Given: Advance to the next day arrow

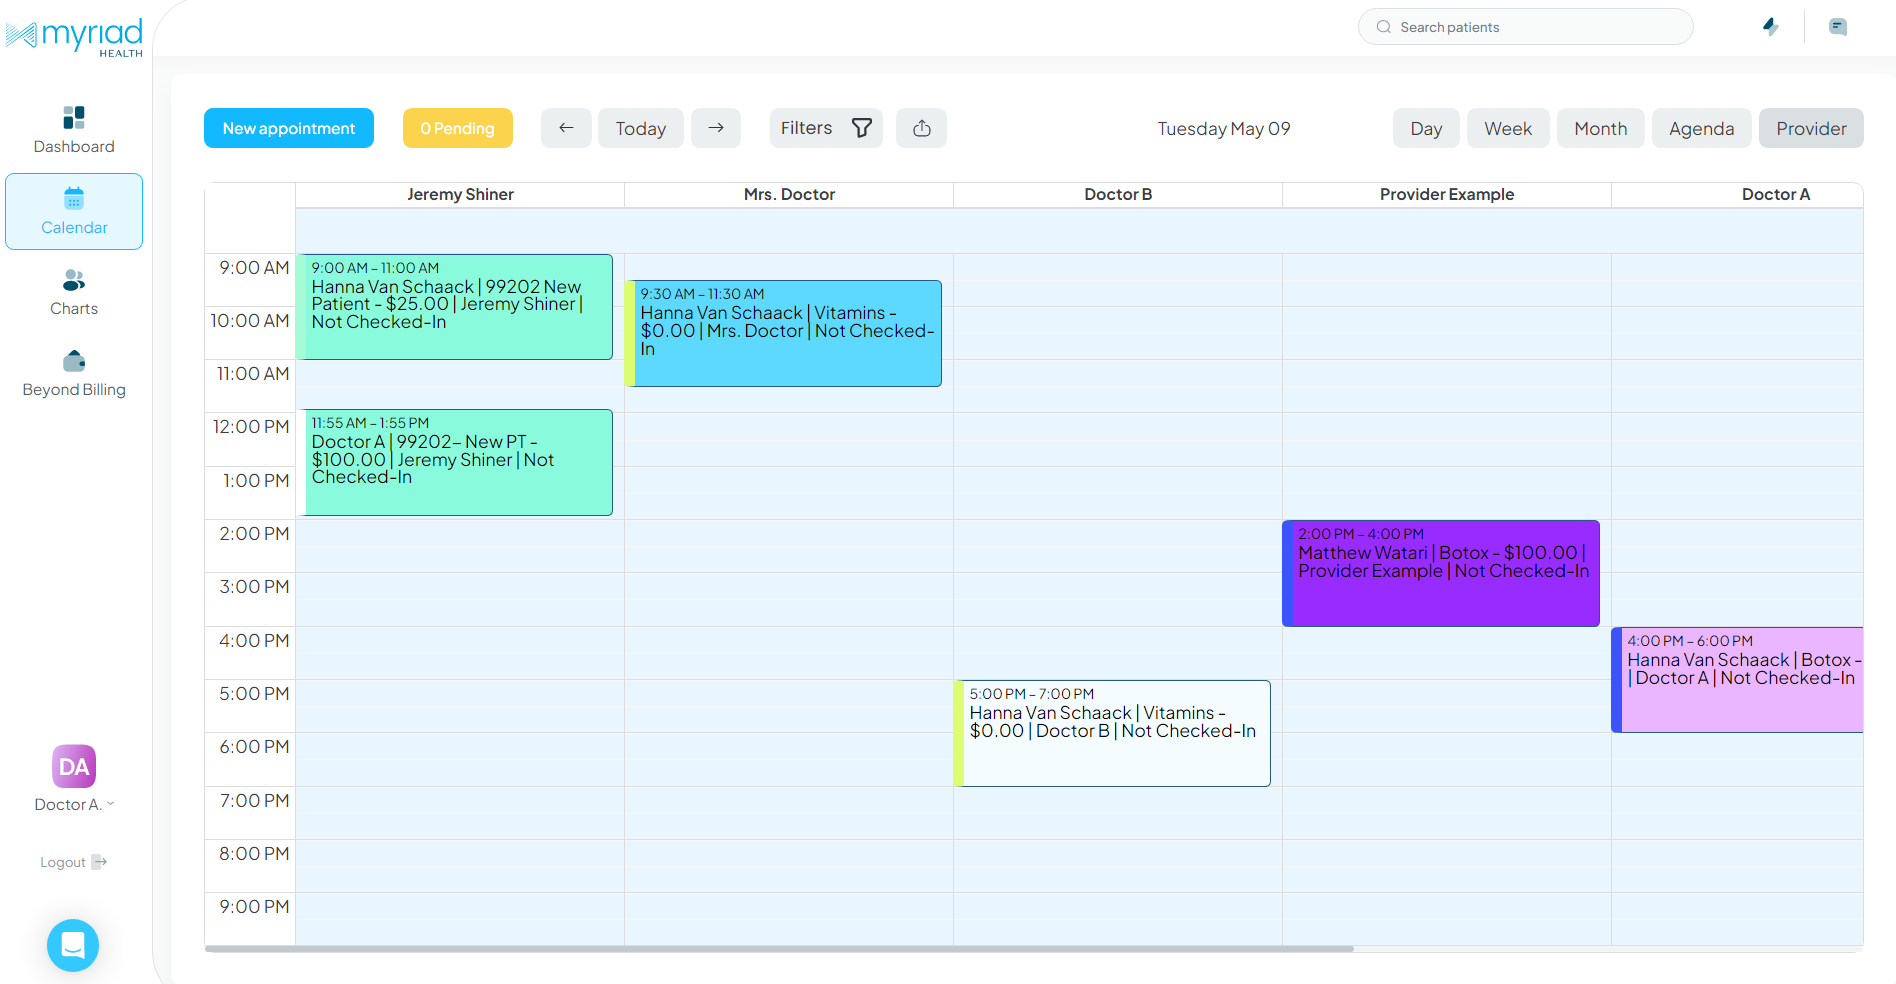Looking at the screenshot, I should tap(716, 128).
